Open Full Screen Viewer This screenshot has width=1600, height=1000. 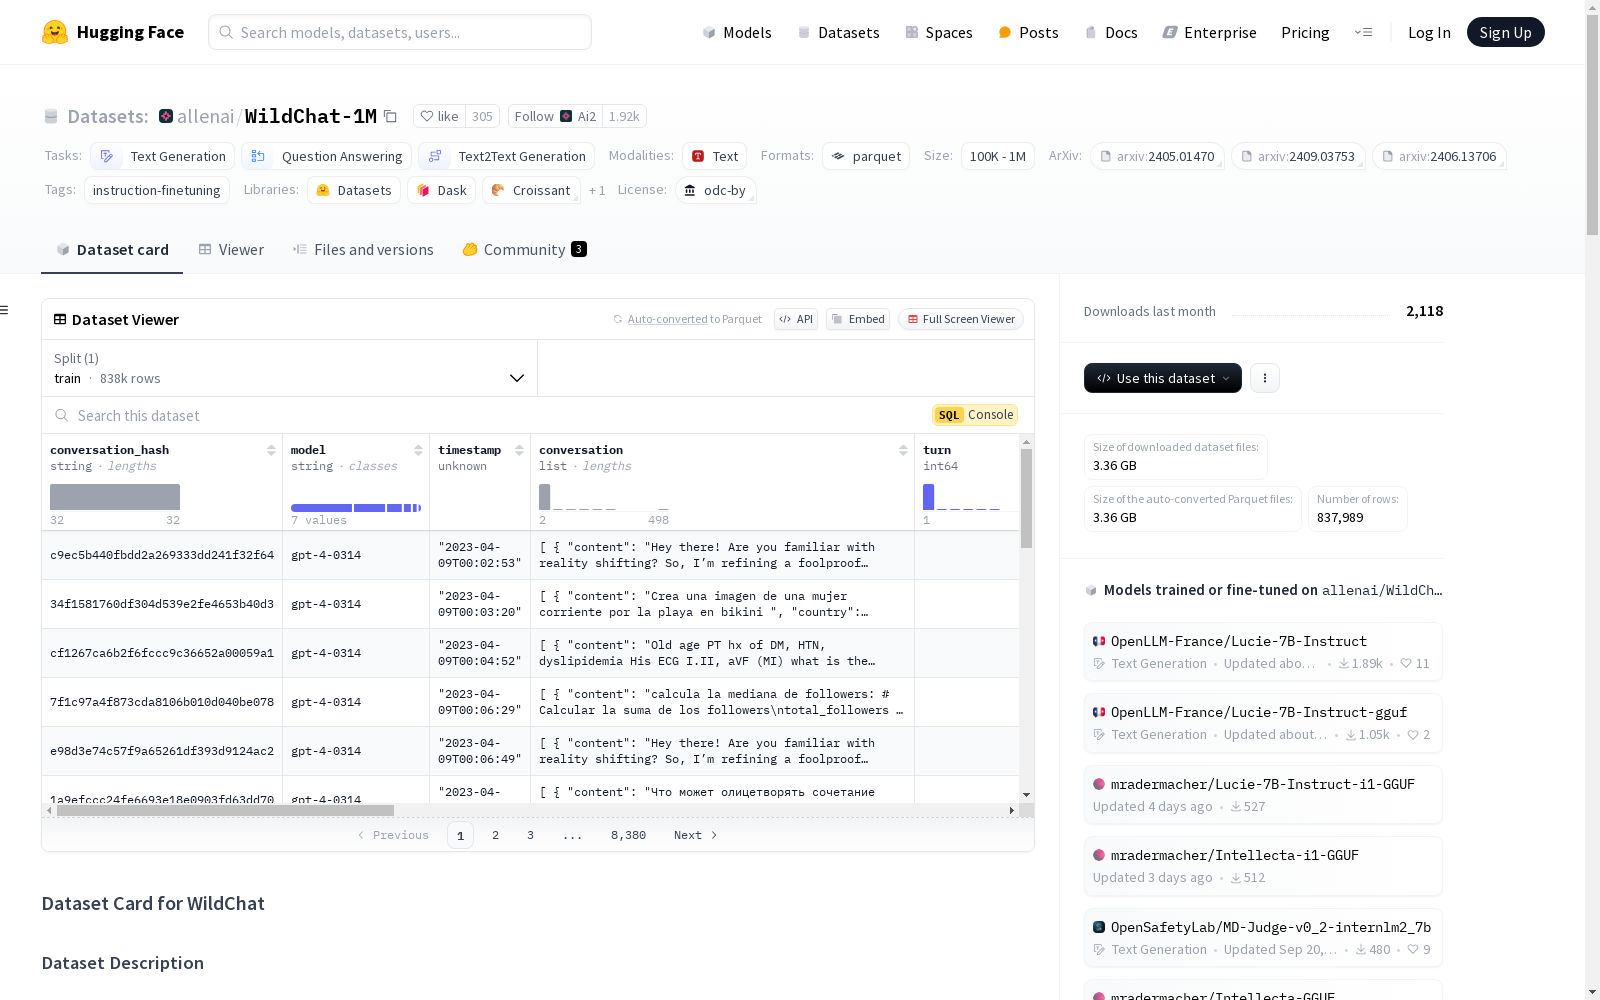[x=961, y=319]
